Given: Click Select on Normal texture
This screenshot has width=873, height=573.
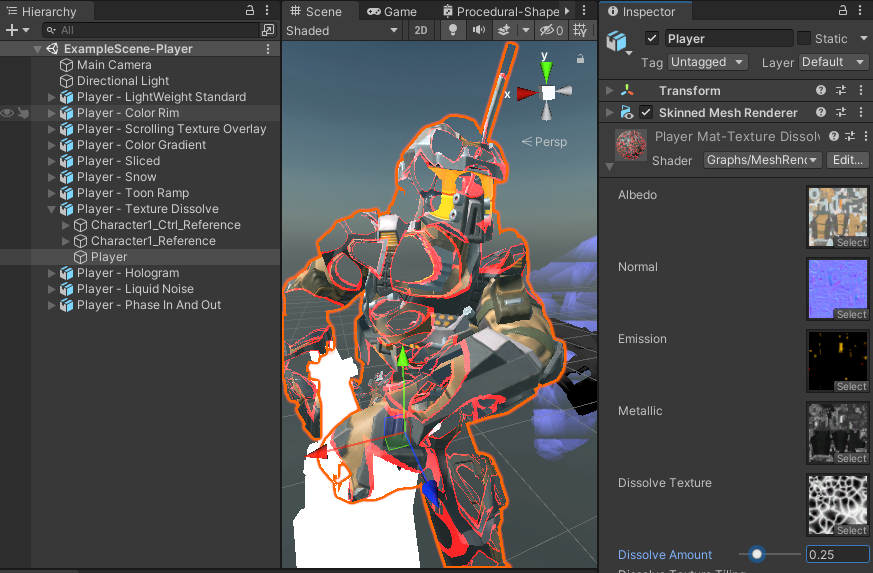Looking at the screenshot, I should click(851, 315).
